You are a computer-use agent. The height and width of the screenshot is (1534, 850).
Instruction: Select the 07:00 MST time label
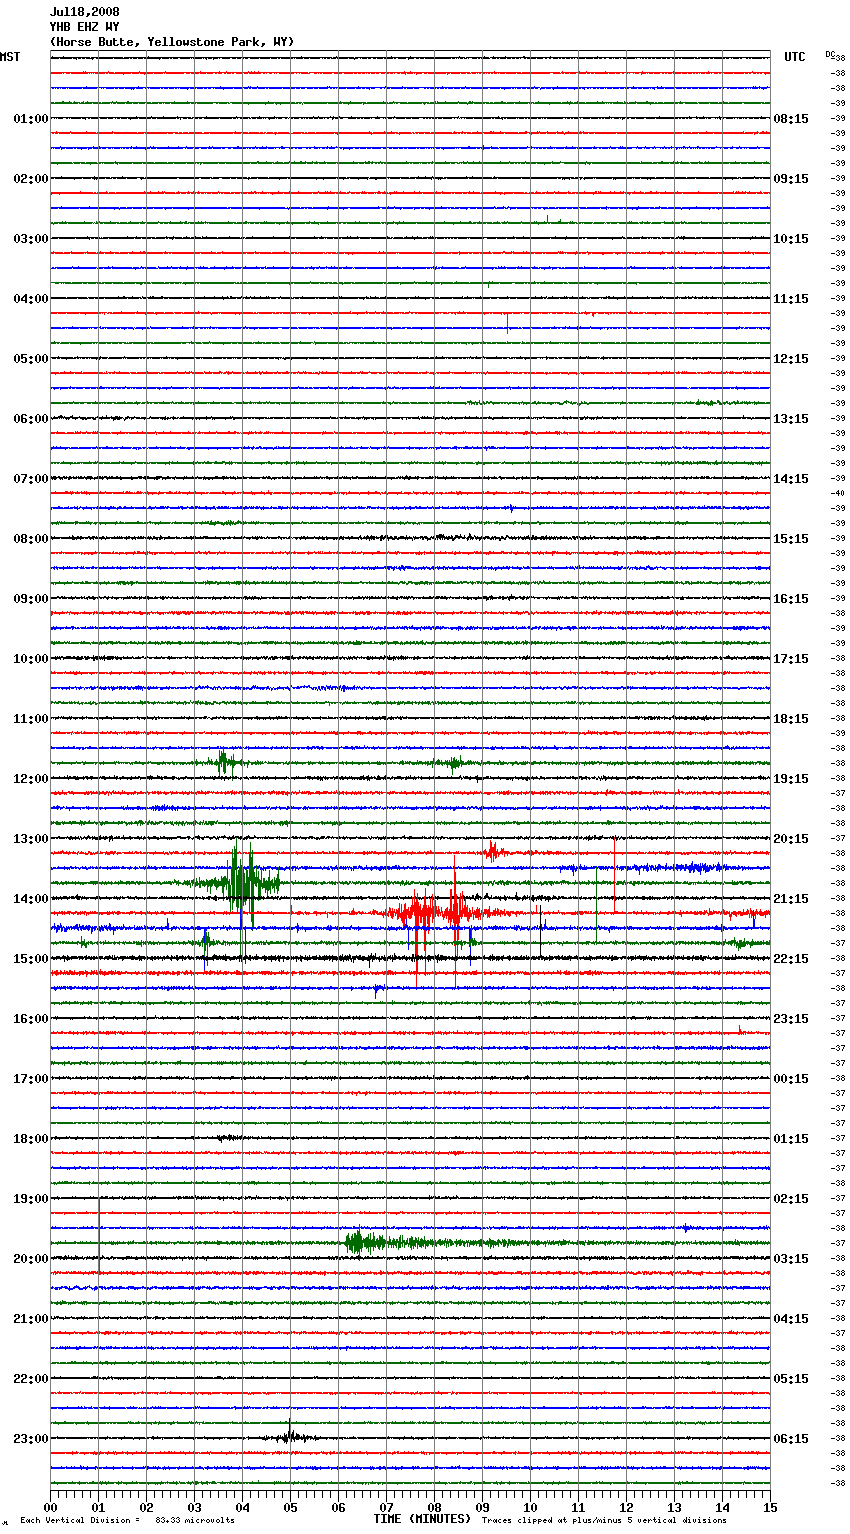[30, 479]
